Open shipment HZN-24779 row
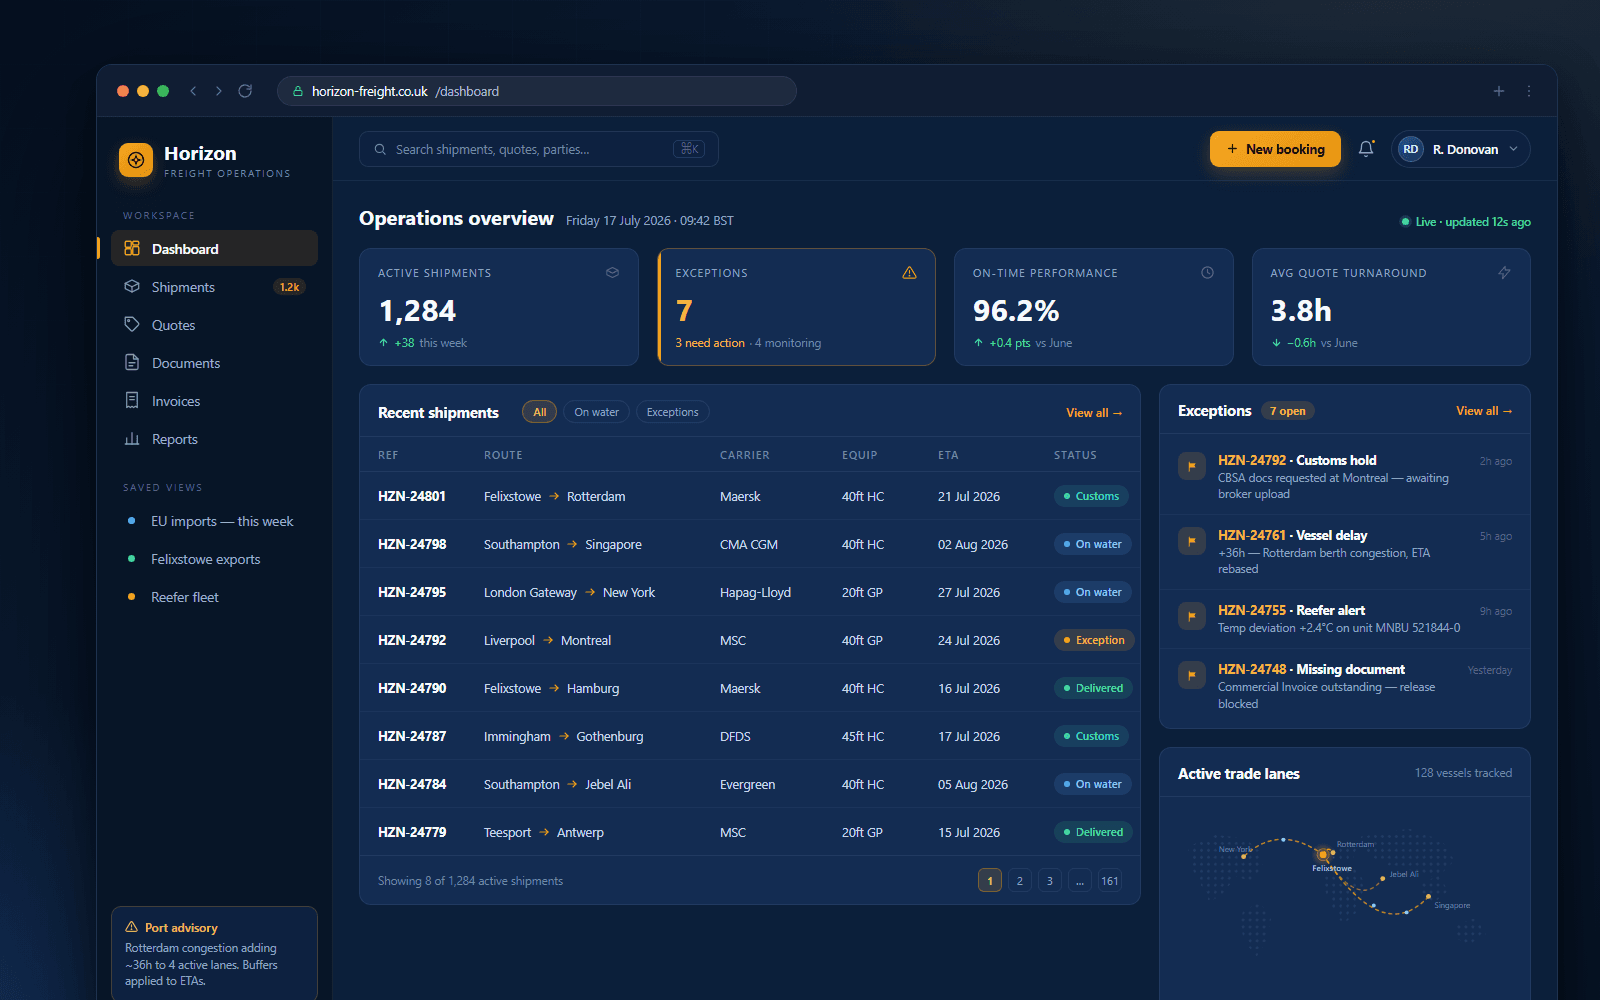The width and height of the screenshot is (1600, 1000). click(x=750, y=832)
